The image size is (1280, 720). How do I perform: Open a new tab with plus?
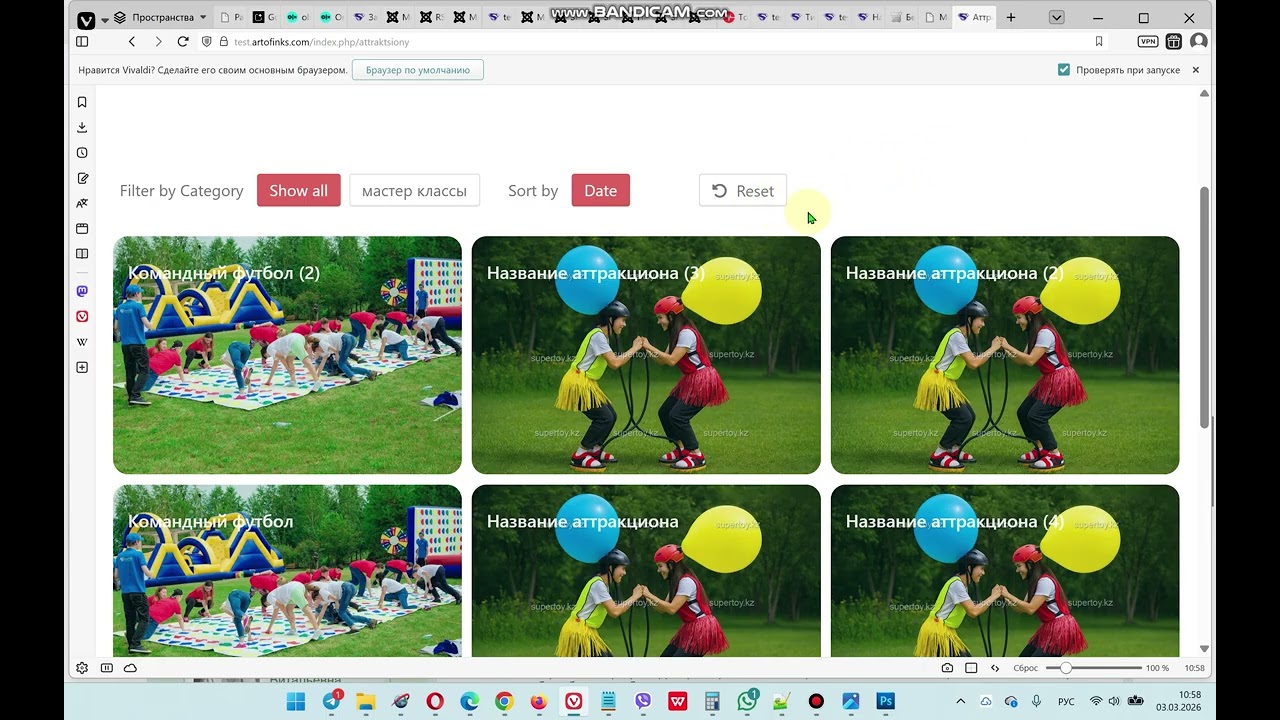pos(1011,17)
